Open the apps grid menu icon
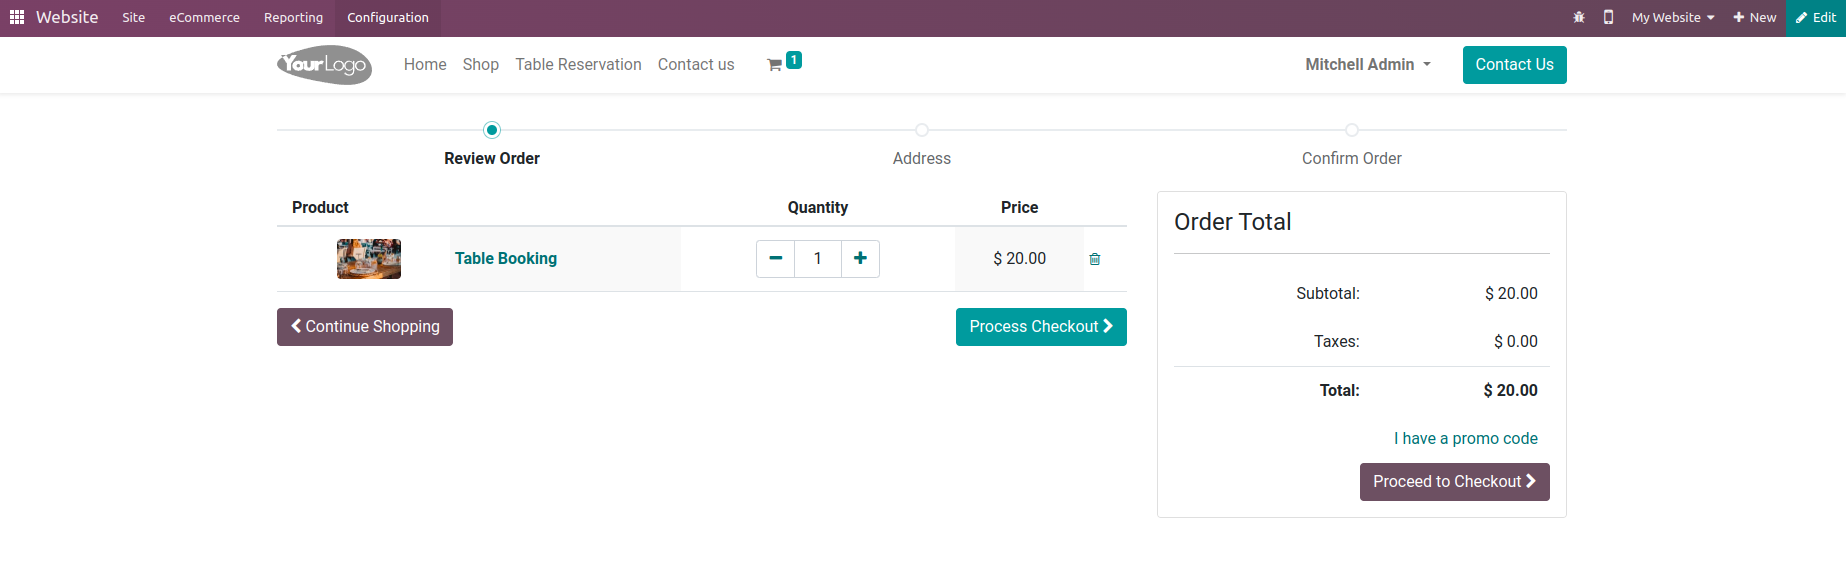This screenshot has width=1846, height=583. [17, 17]
